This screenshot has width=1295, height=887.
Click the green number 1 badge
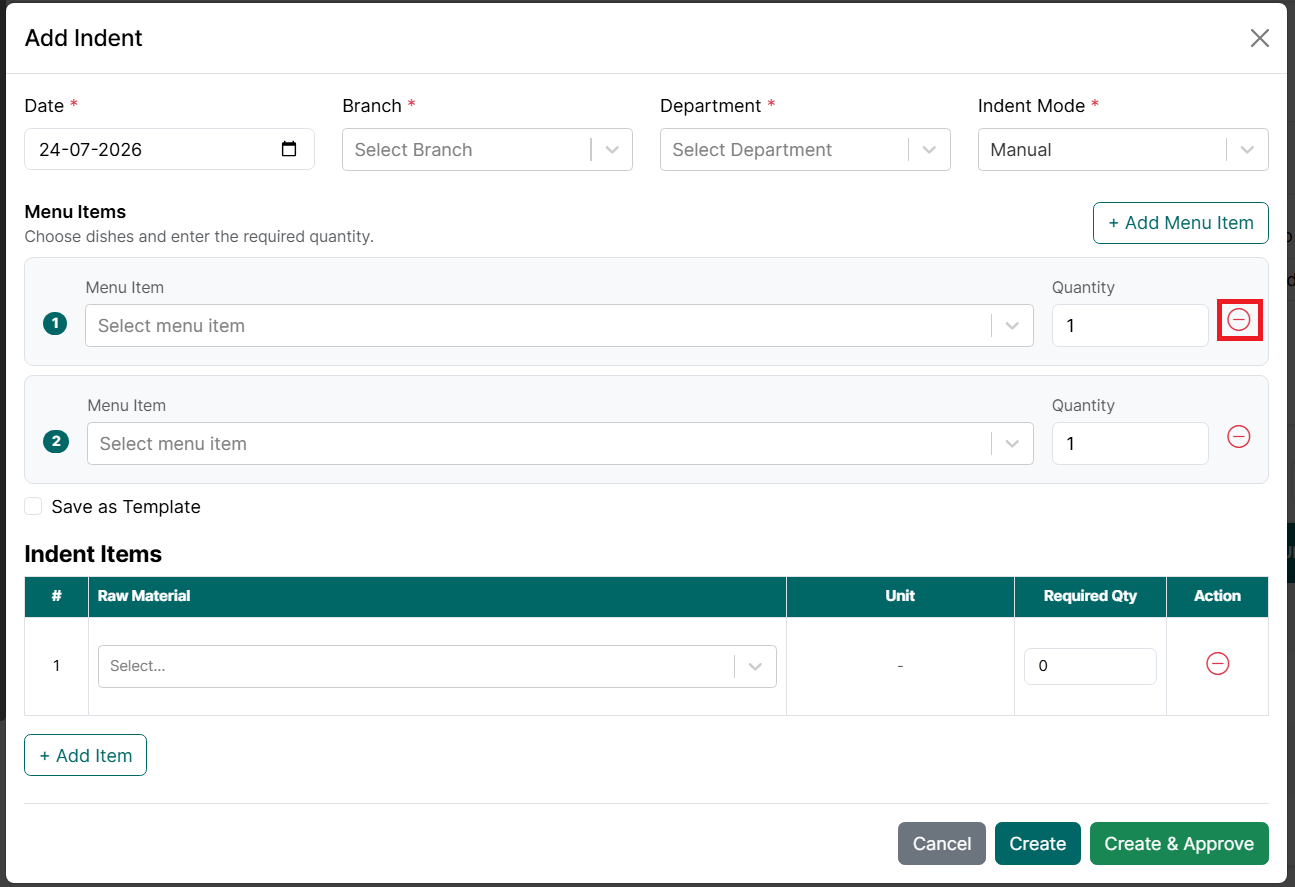[55, 324]
